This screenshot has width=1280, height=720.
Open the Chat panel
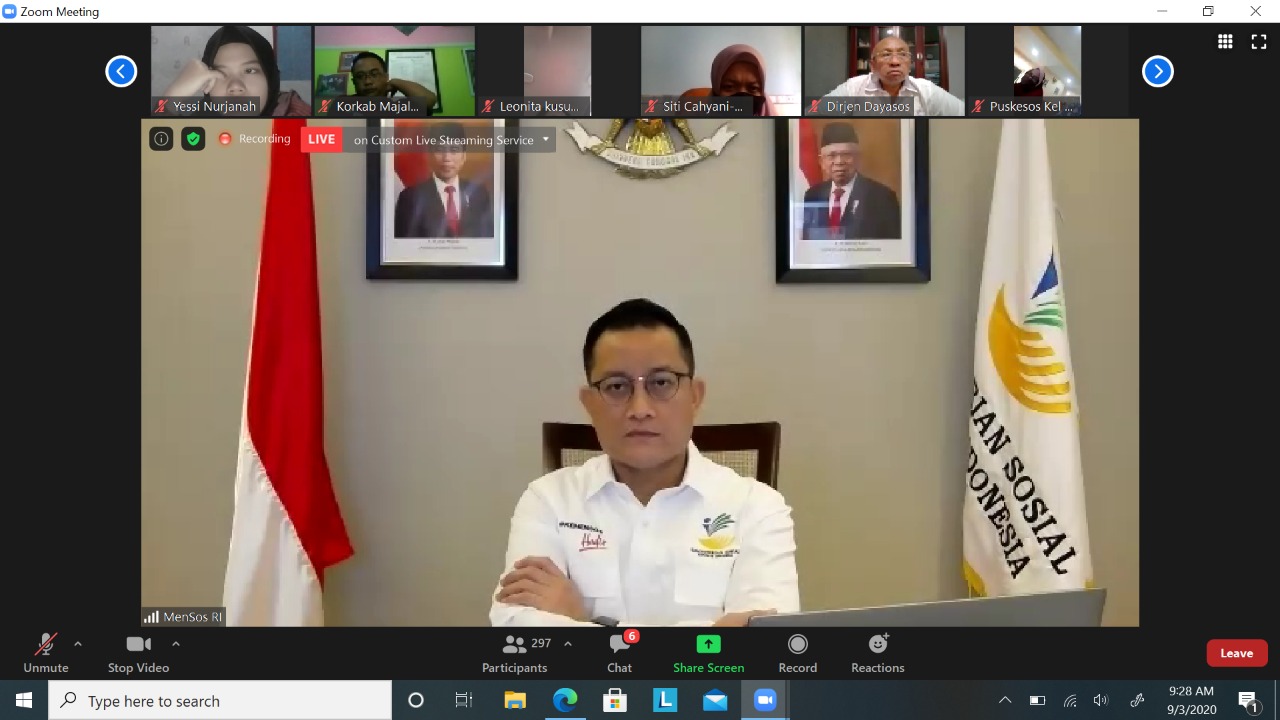click(619, 650)
